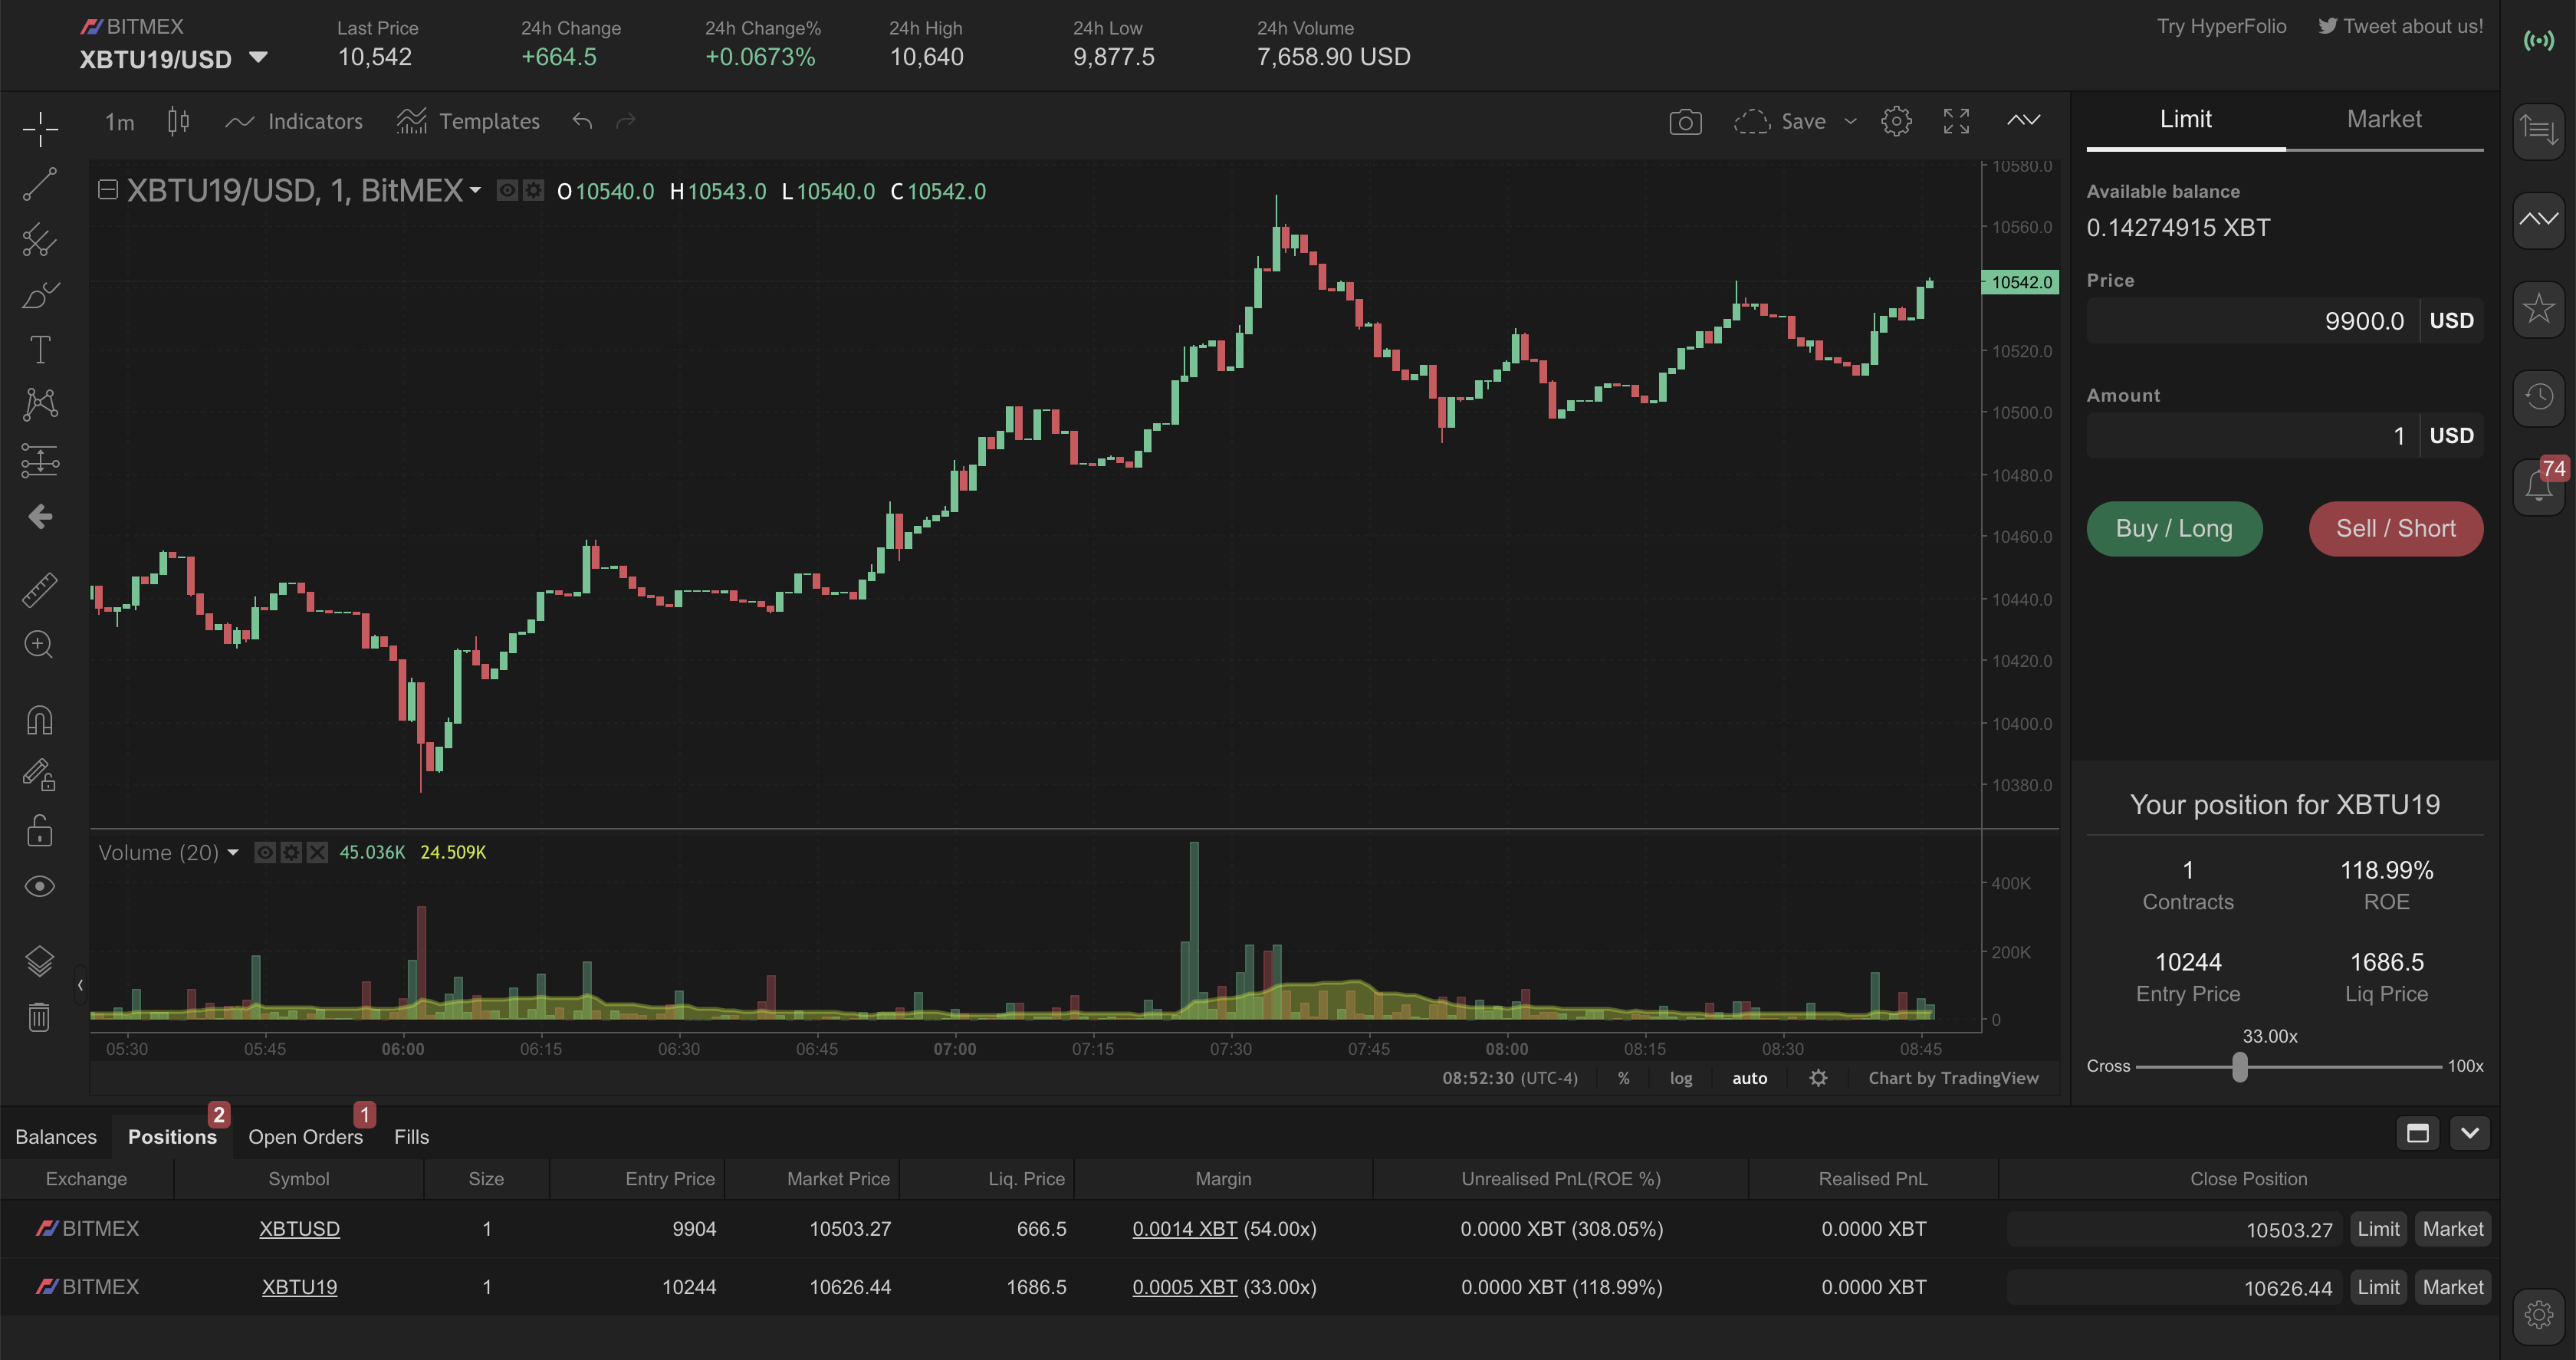Click the 08:52:30 (UTC-4) timezone selector
Image resolution: width=2576 pixels, height=1360 pixels.
click(1510, 1078)
